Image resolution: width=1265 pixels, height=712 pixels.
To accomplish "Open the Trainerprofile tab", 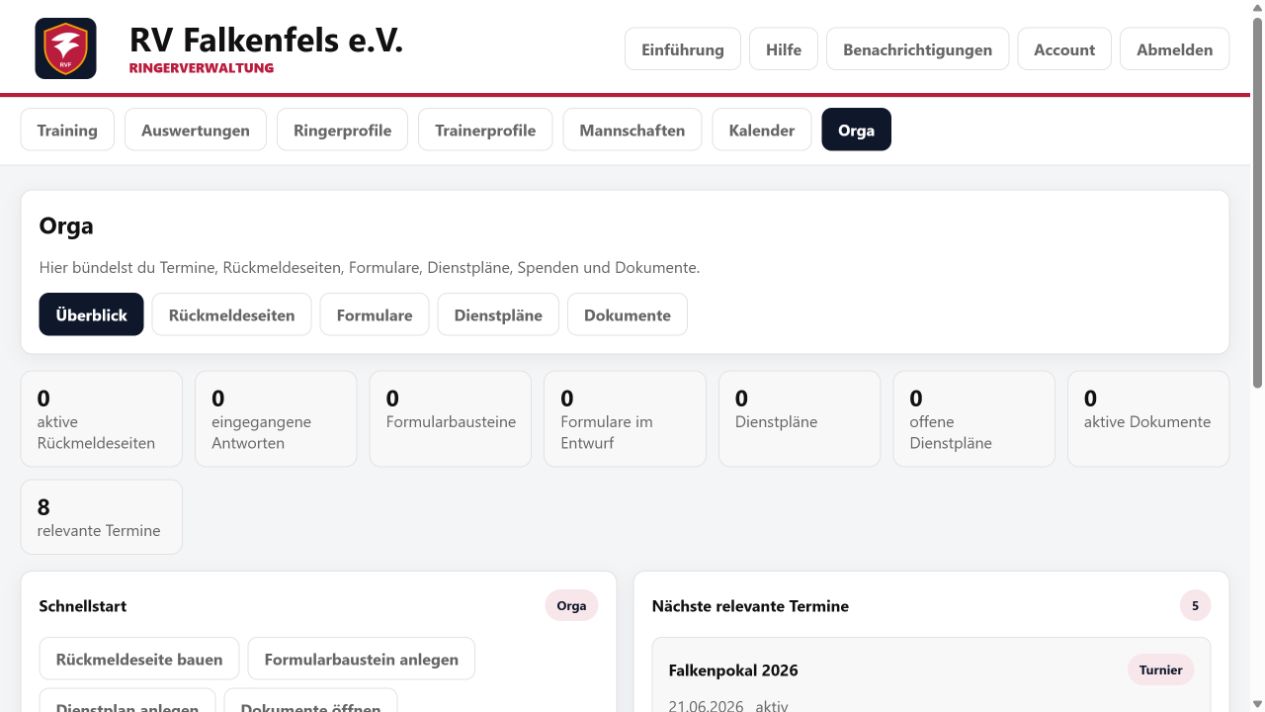I will (485, 130).
